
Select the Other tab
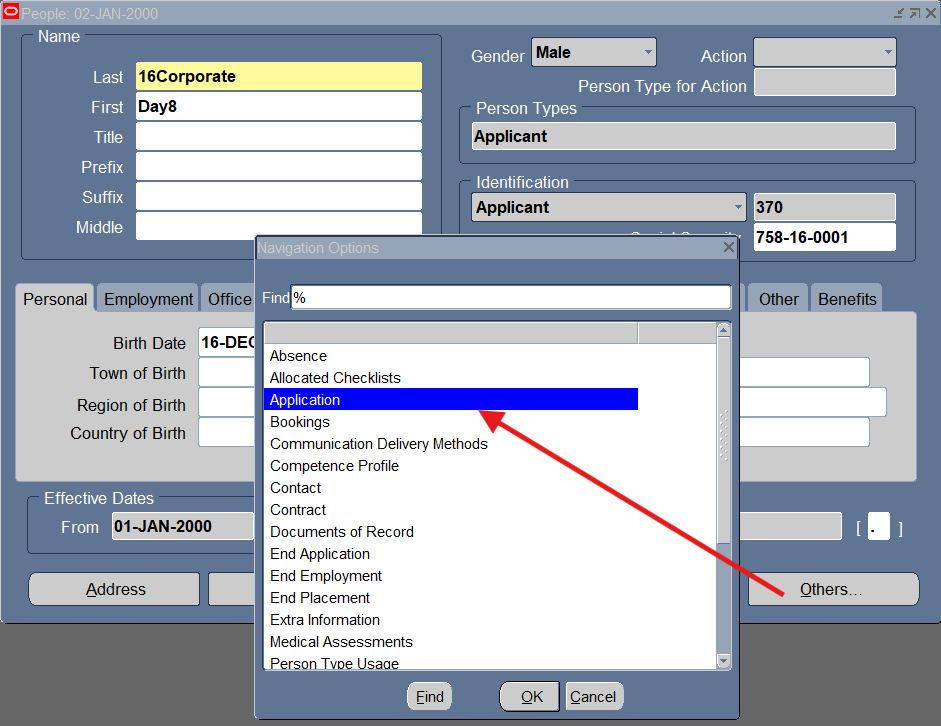[778, 299]
